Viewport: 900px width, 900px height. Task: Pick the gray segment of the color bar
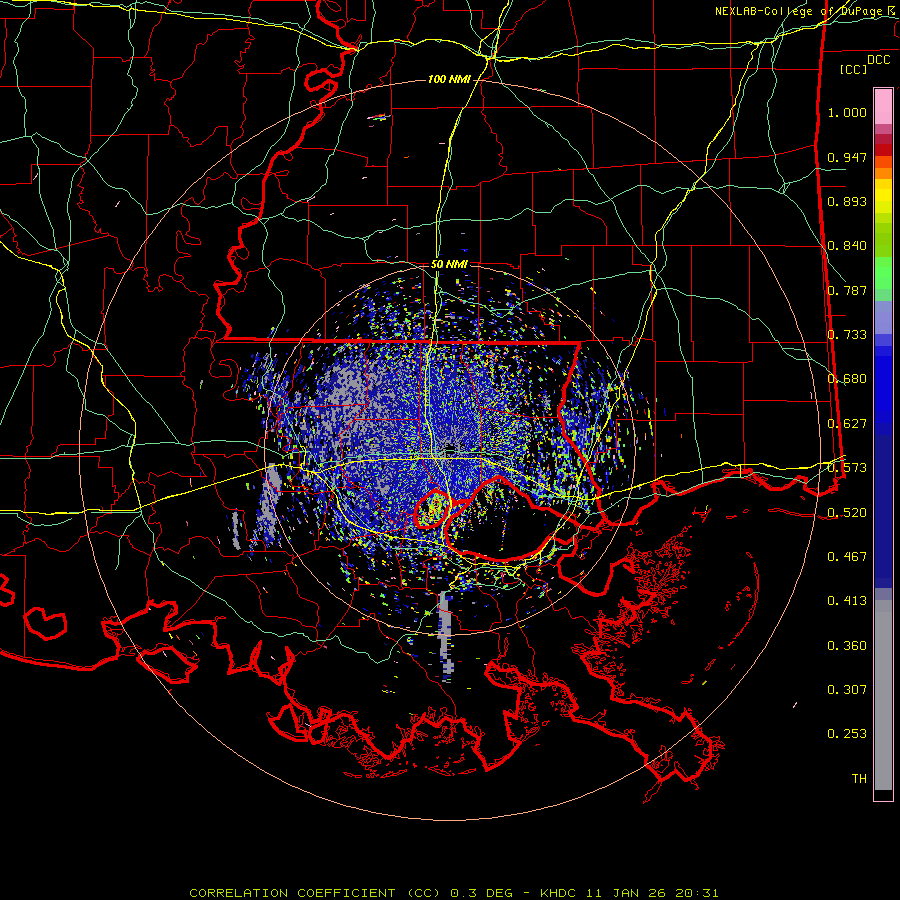click(x=883, y=695)
